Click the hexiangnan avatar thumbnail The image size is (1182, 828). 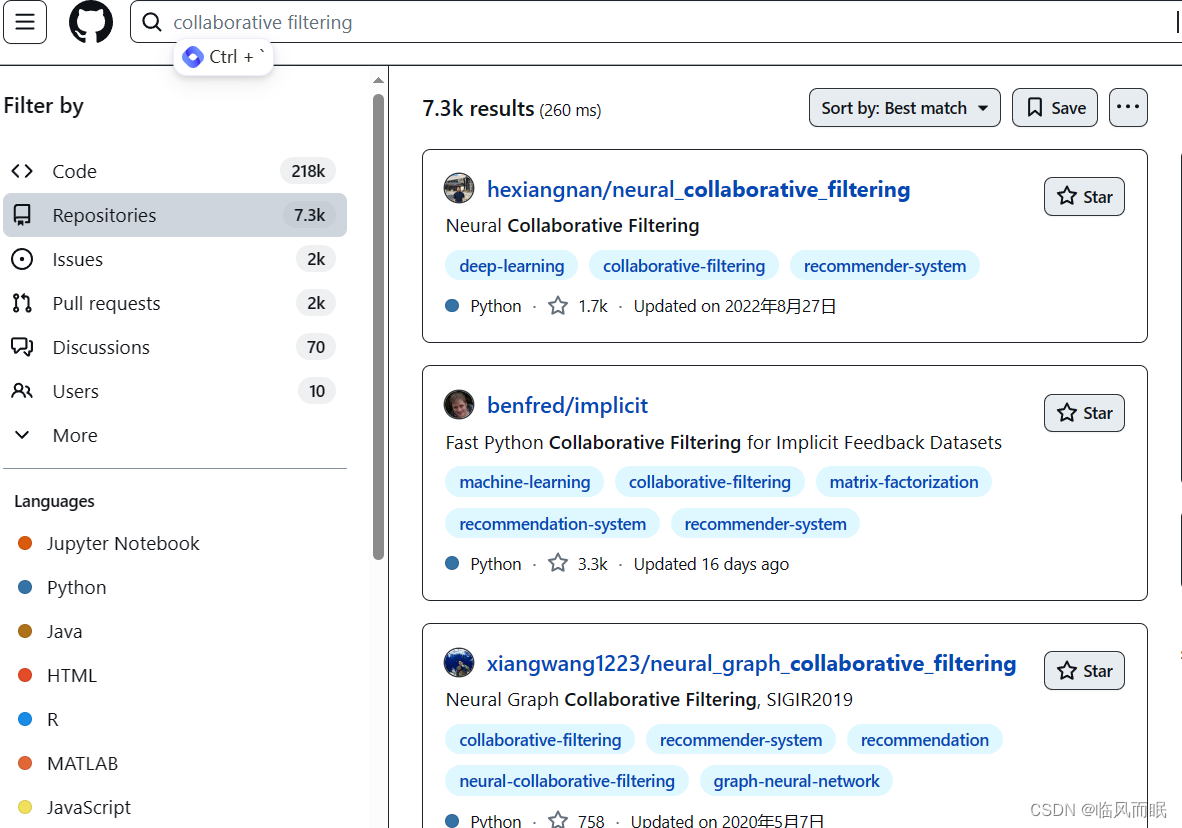pyautogui.click(x=459, y=189)
